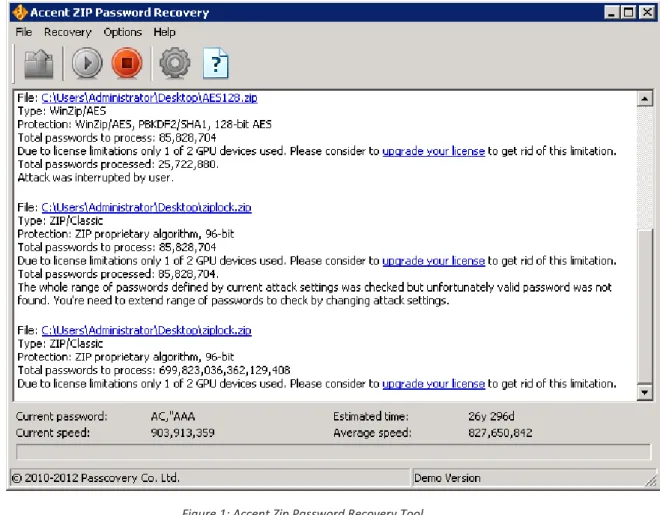Click the 'Demo Version' status bar entry

click(447, 478)
